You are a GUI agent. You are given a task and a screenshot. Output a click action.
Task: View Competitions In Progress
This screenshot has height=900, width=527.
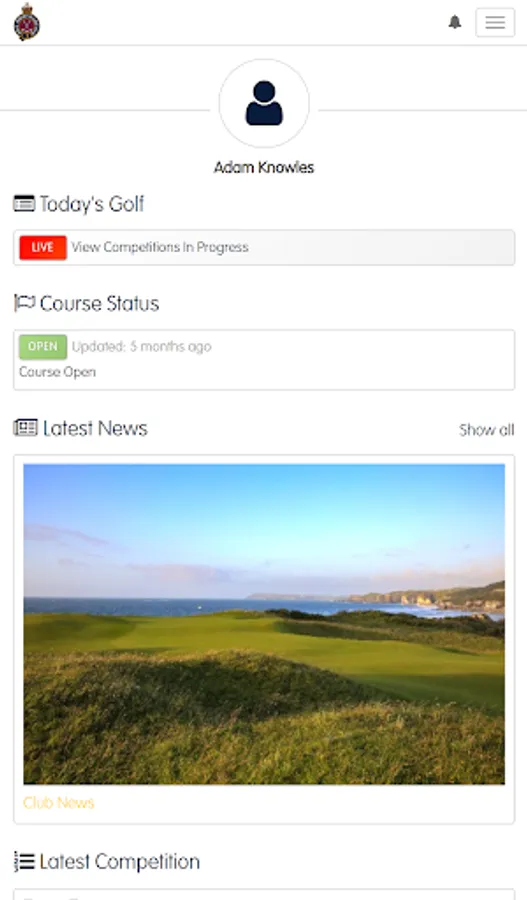point(160,247)
